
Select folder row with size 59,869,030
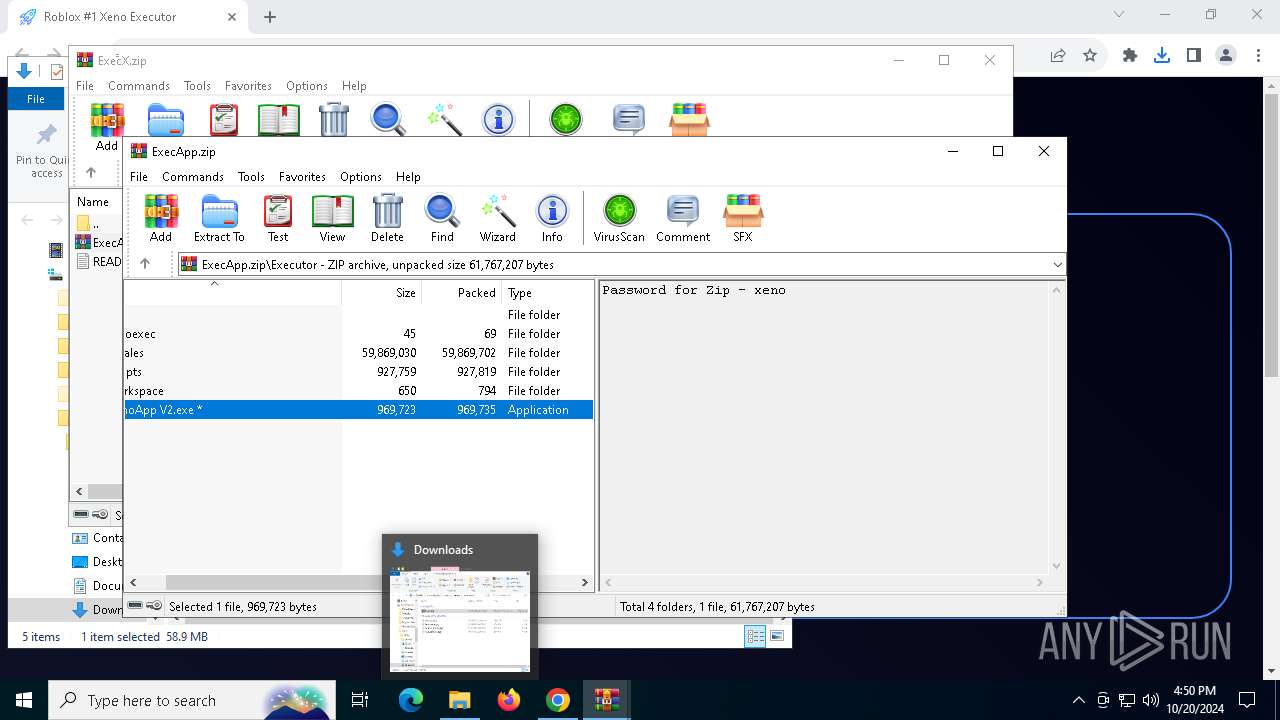(x=358, y=353)
